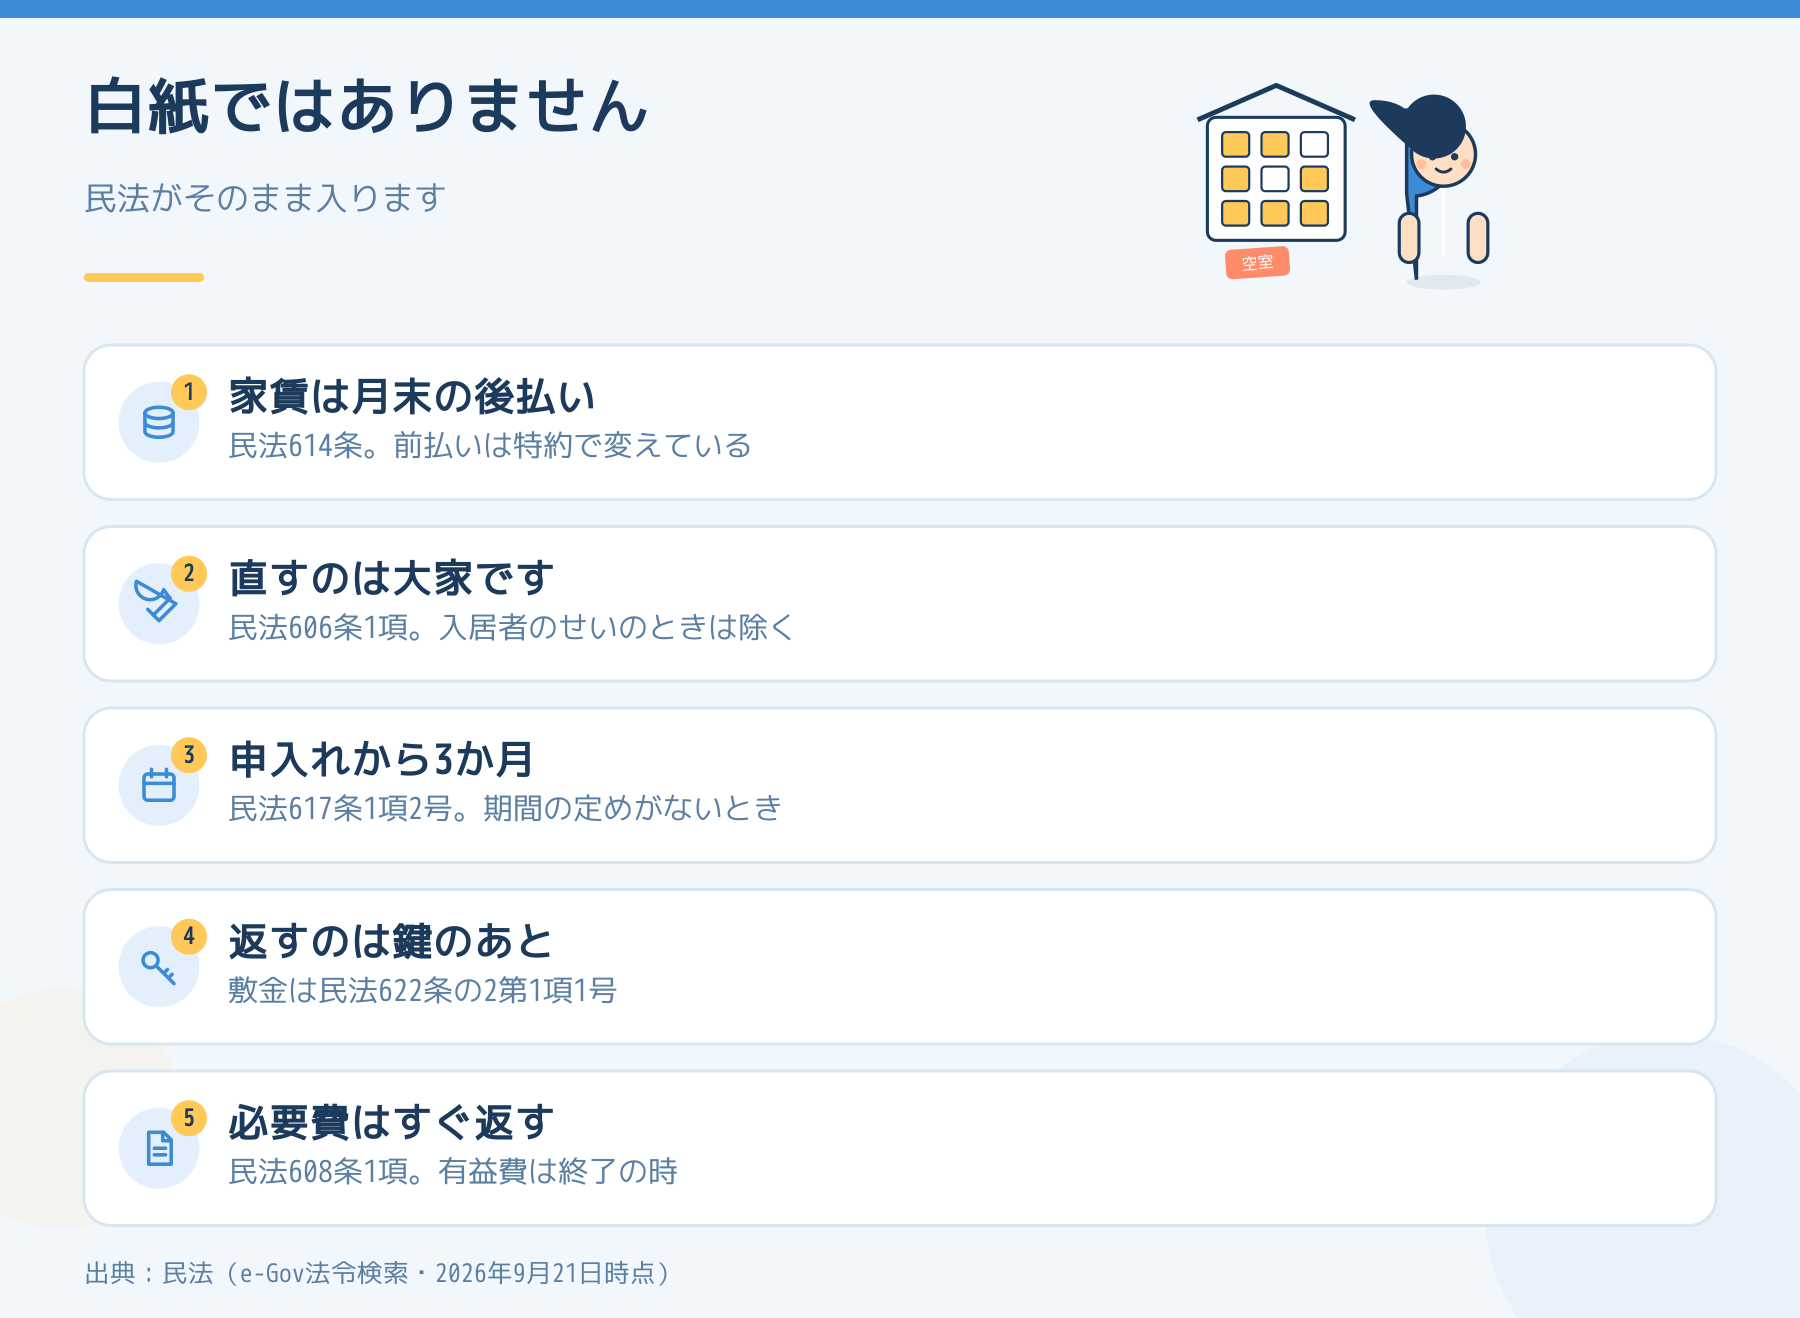This screenshot has height=1318, width=1800.
Task: Click the number 3 badge
Action: [189, 755]
